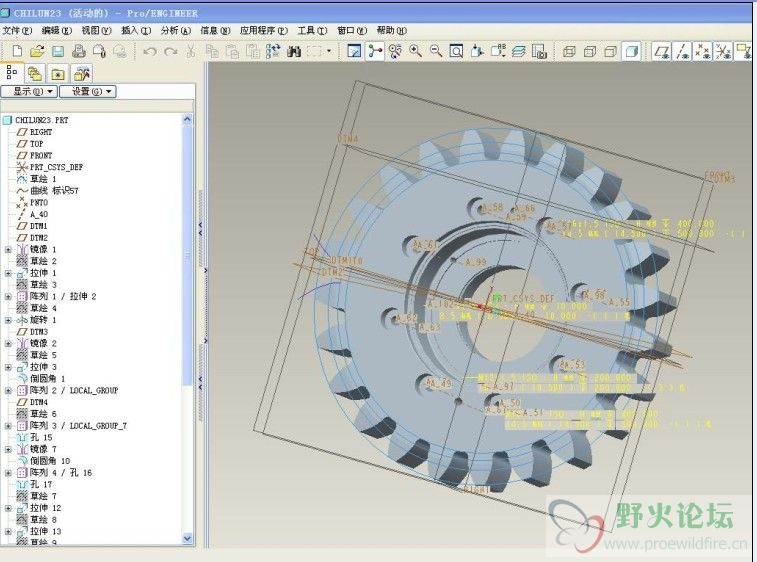This screenshot has width=757, height=562.
Task: Switch display to hidden line
Action: (590, 51)
